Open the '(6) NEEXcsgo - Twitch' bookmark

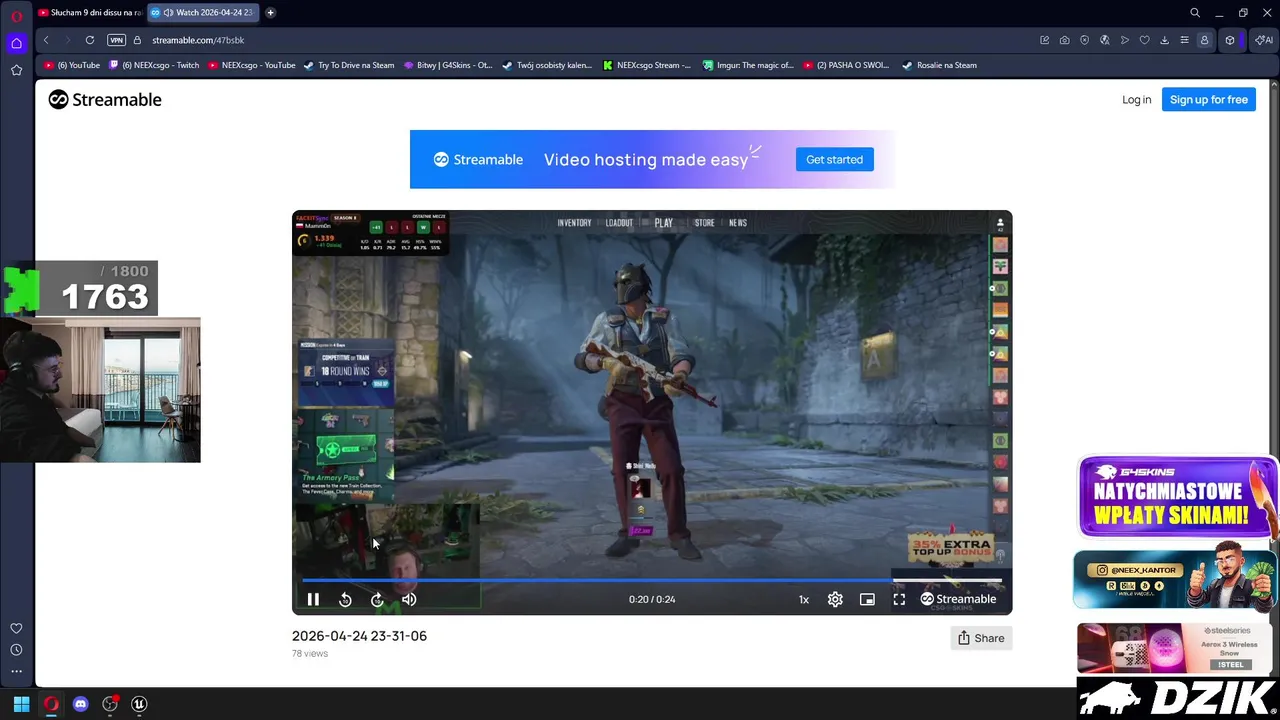154,65
